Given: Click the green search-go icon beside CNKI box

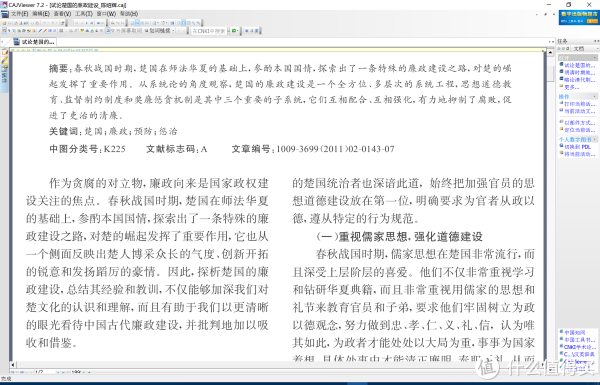Looking at the screenshot, I should click(234, 31).
